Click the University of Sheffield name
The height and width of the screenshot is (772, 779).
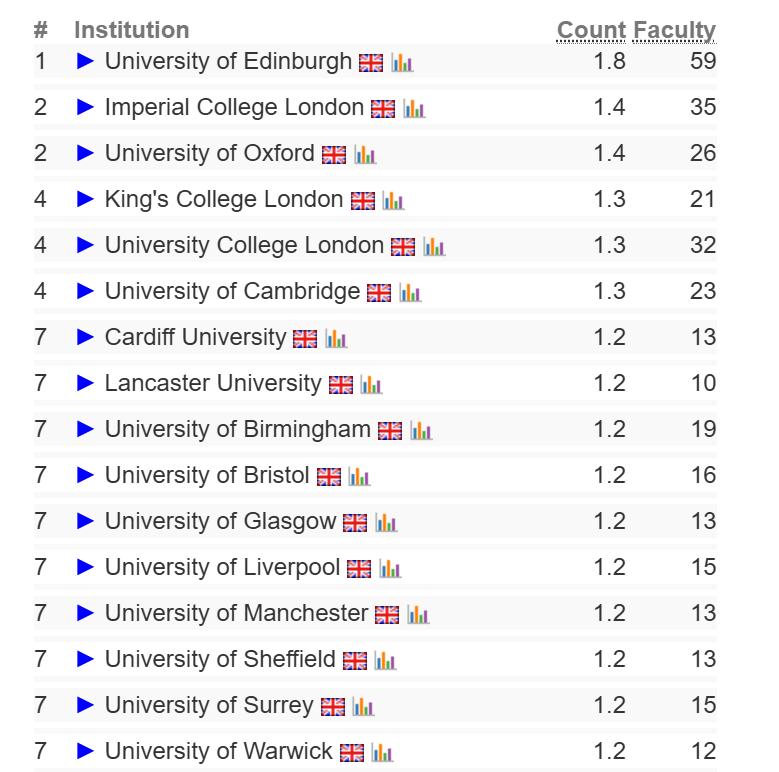click(220, 659)
